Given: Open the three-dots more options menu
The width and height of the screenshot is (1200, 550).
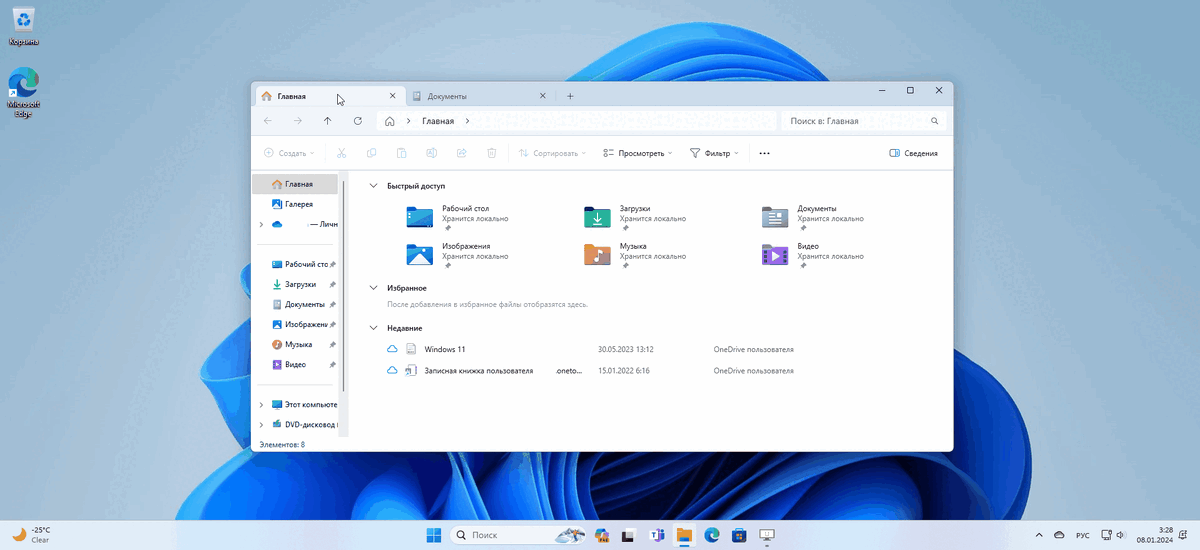Looking at the screenshot, I should click(765, 153).
